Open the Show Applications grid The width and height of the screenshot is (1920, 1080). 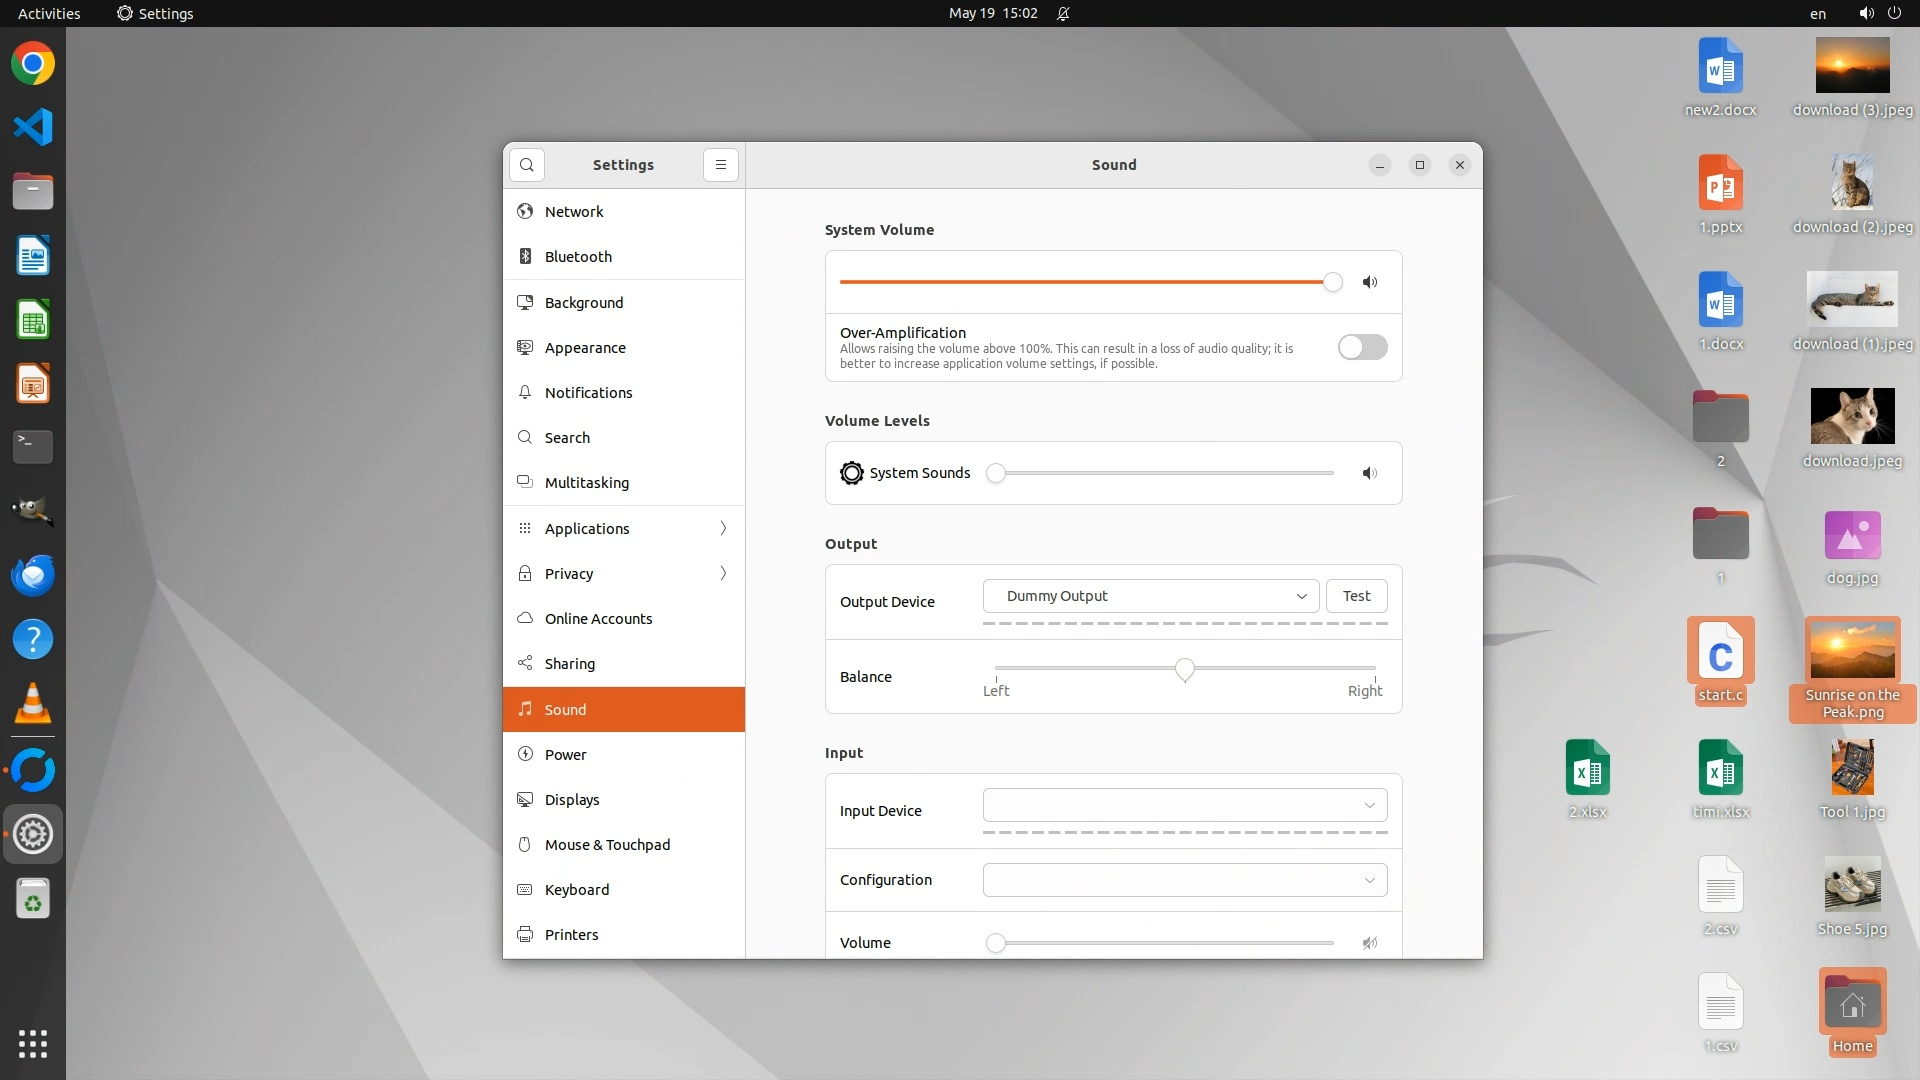tap(33, 1043)
